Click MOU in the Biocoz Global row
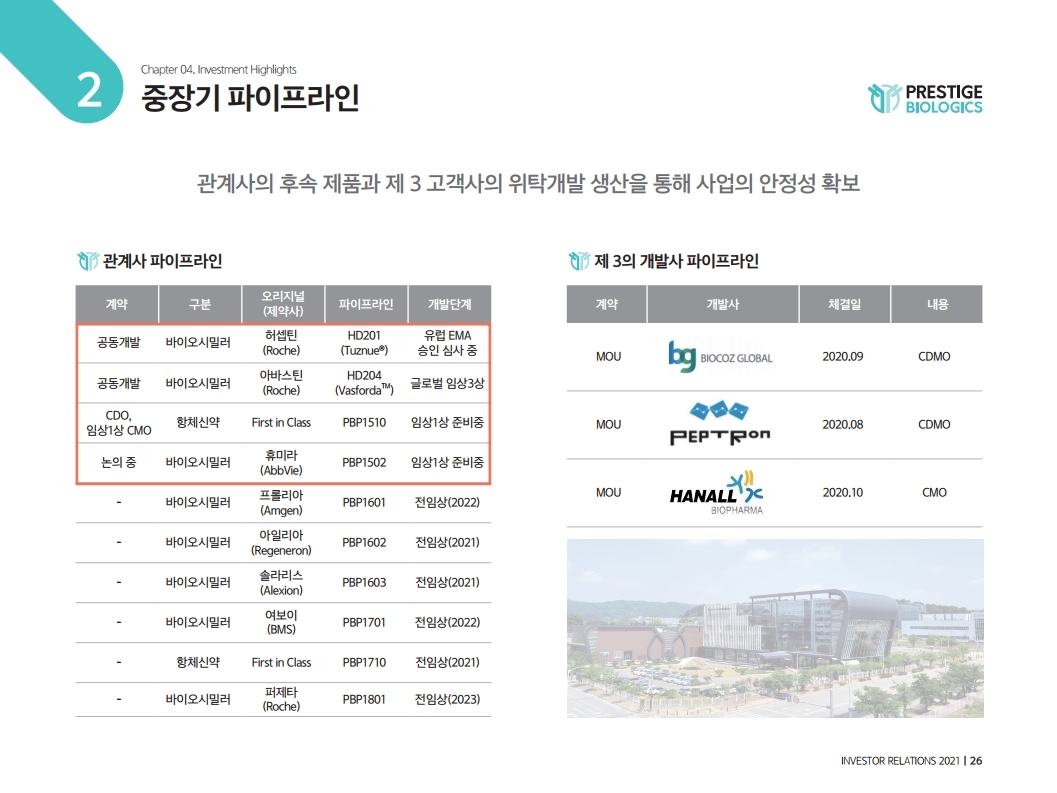This screenshot has height=793, width=1057. click(x=608, y=357)
